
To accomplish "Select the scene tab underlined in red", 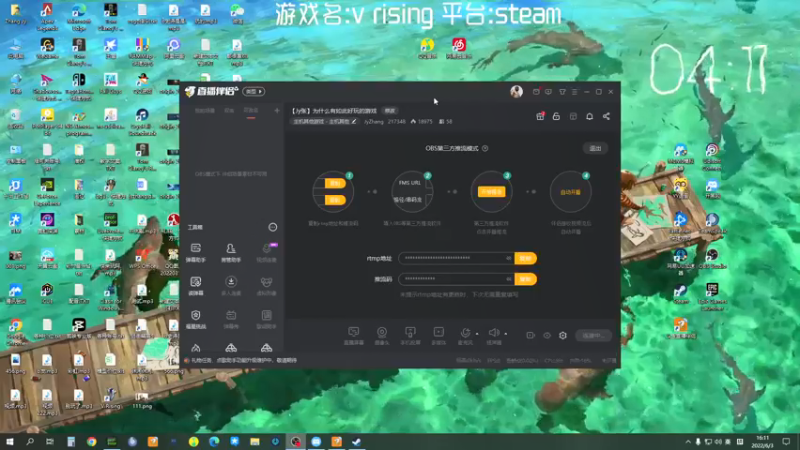I will click(x=251, y=111).
